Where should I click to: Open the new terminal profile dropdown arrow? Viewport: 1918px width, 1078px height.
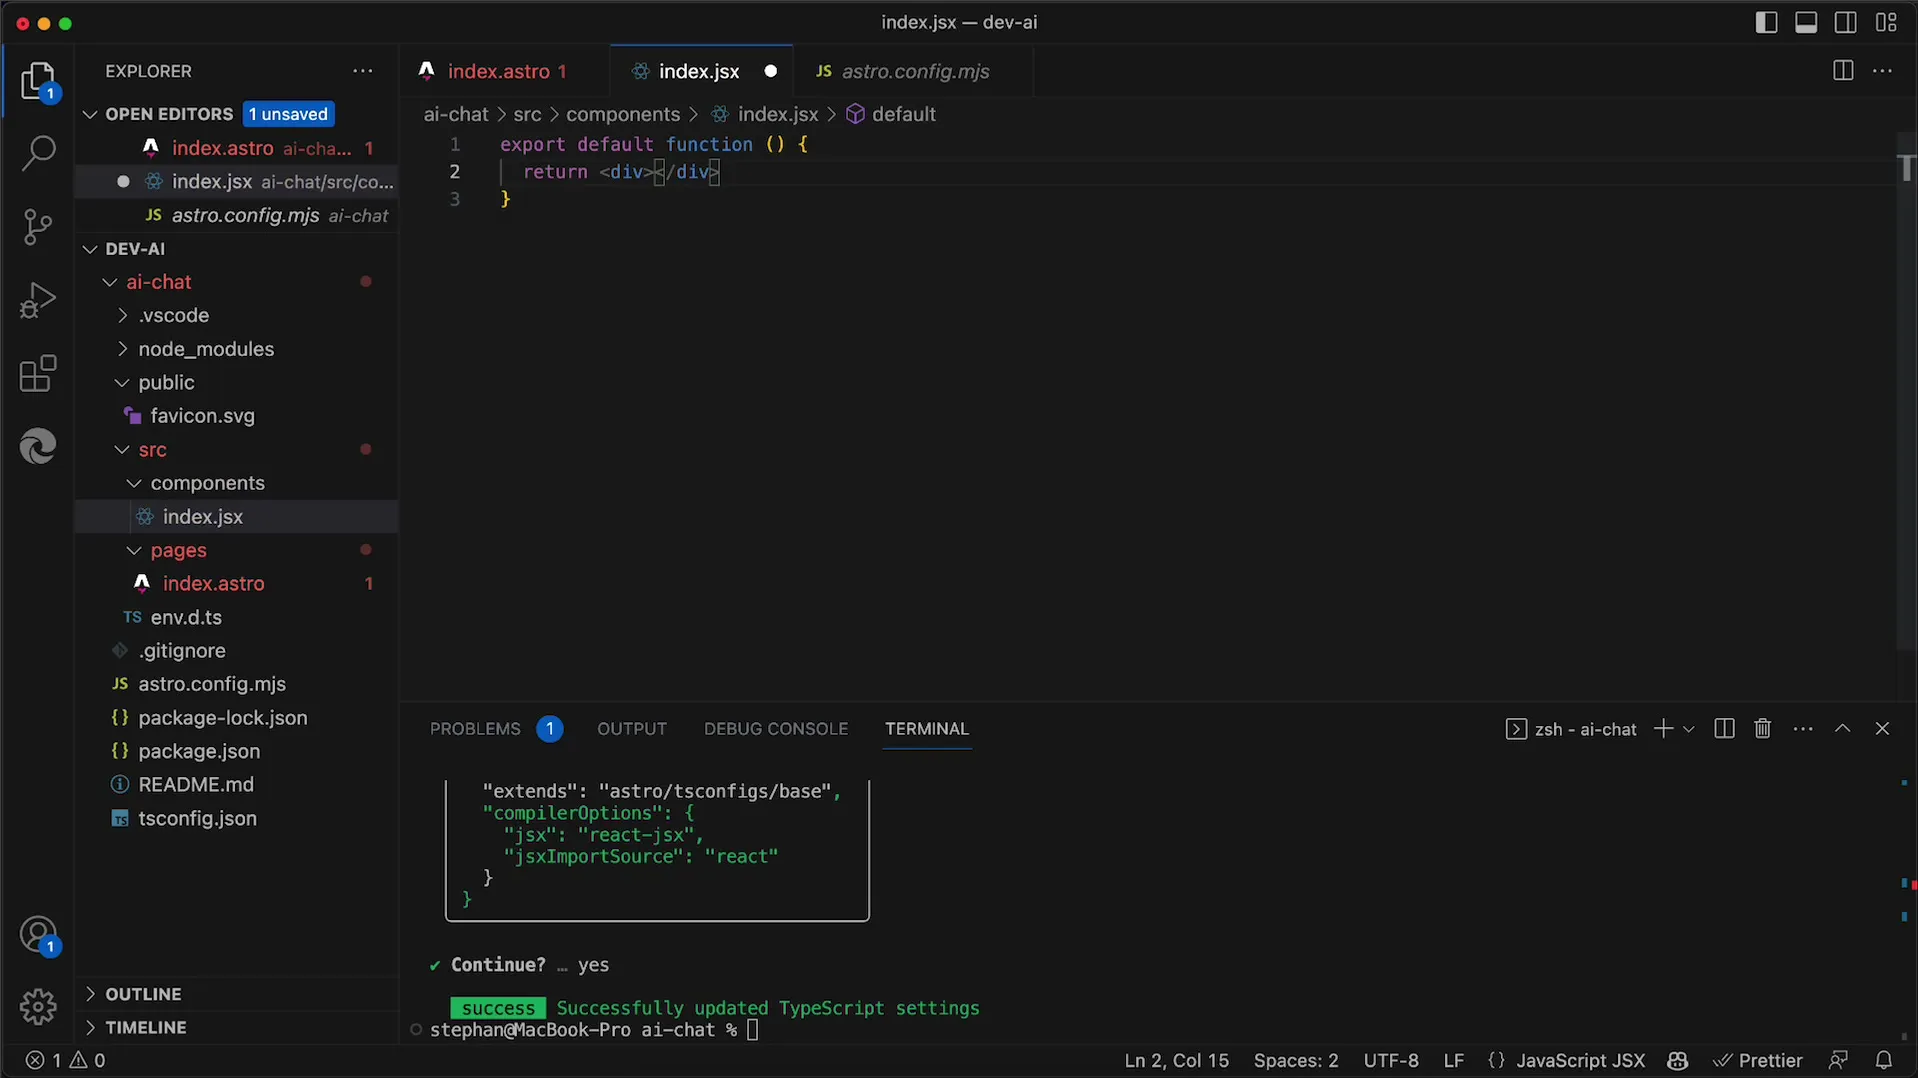click(x=1689, y=729)
